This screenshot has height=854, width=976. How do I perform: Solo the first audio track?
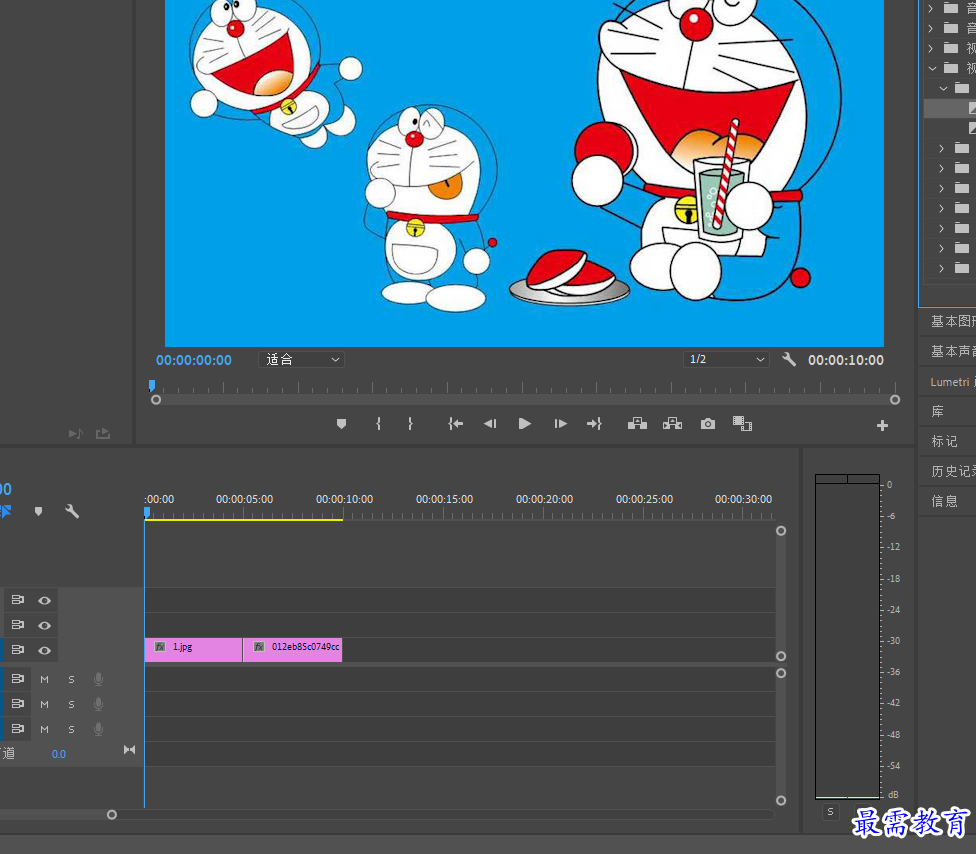click(x=71, y=680)
